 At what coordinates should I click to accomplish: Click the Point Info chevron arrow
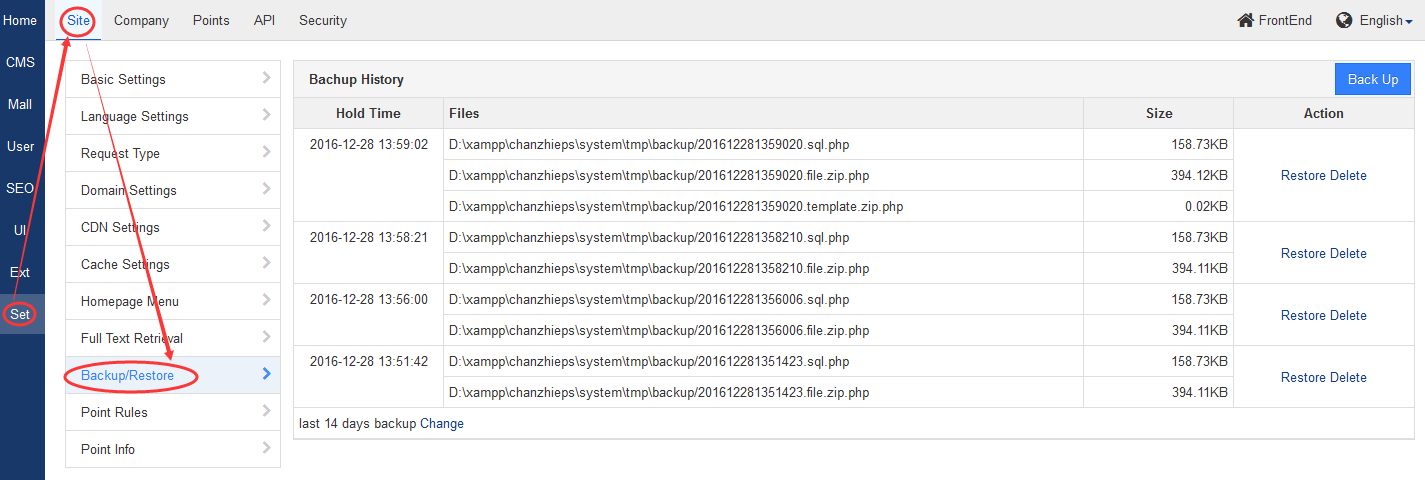(x=266, y=448)
